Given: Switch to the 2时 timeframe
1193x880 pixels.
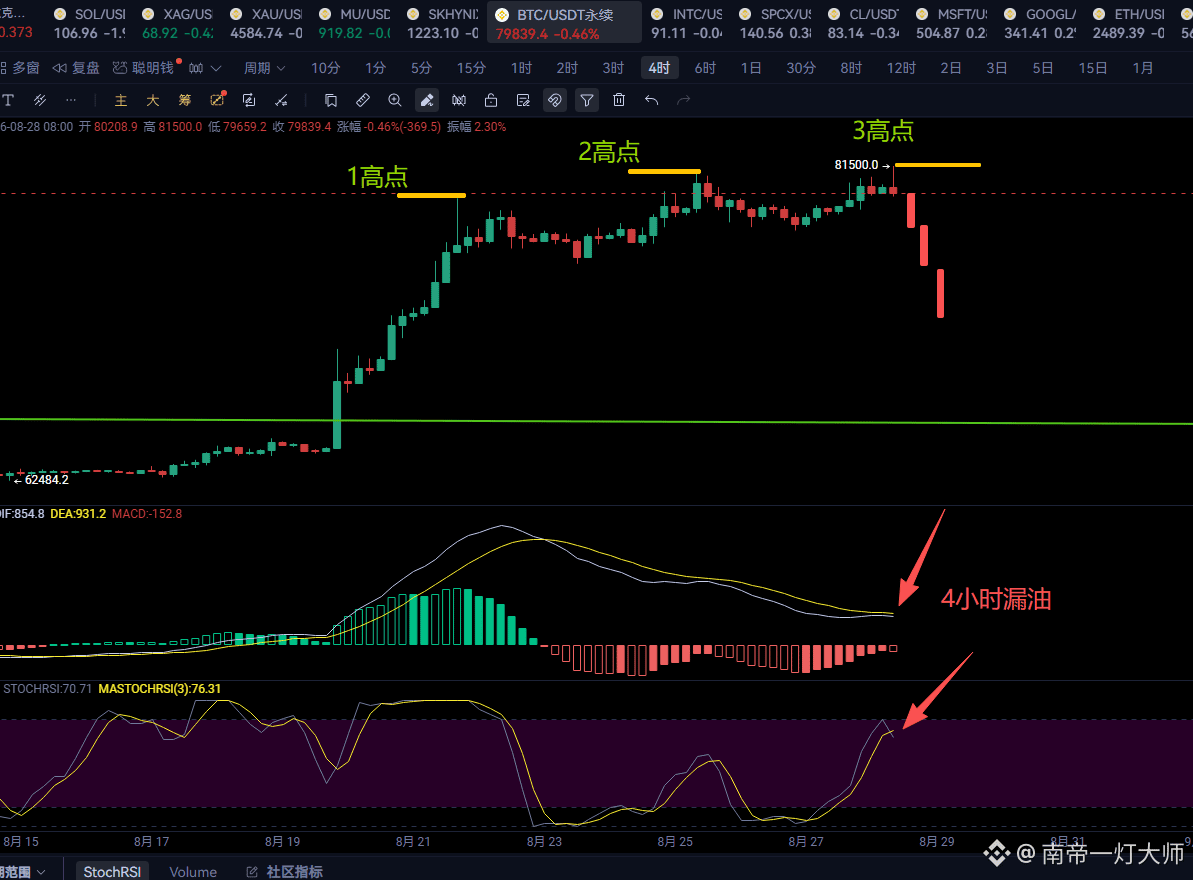Looking at the screenshot, I should tap(567, 68).
